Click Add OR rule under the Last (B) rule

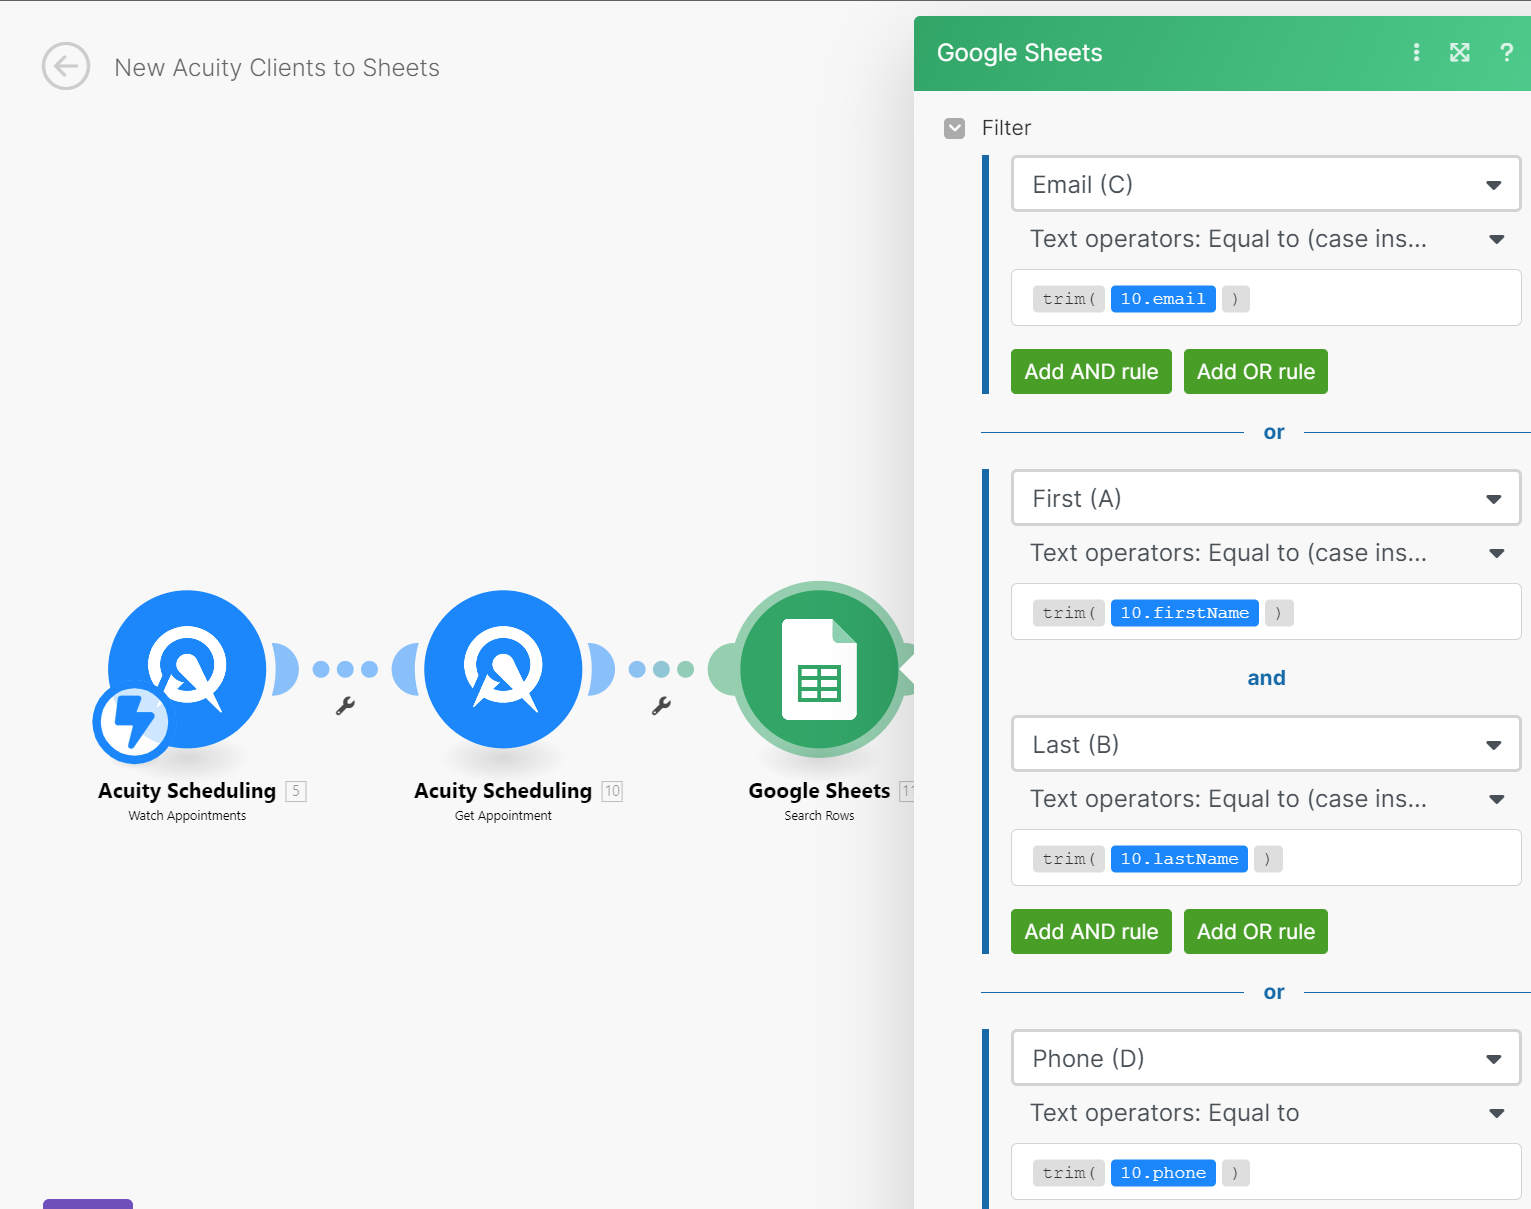click(x=1255, y=931)
